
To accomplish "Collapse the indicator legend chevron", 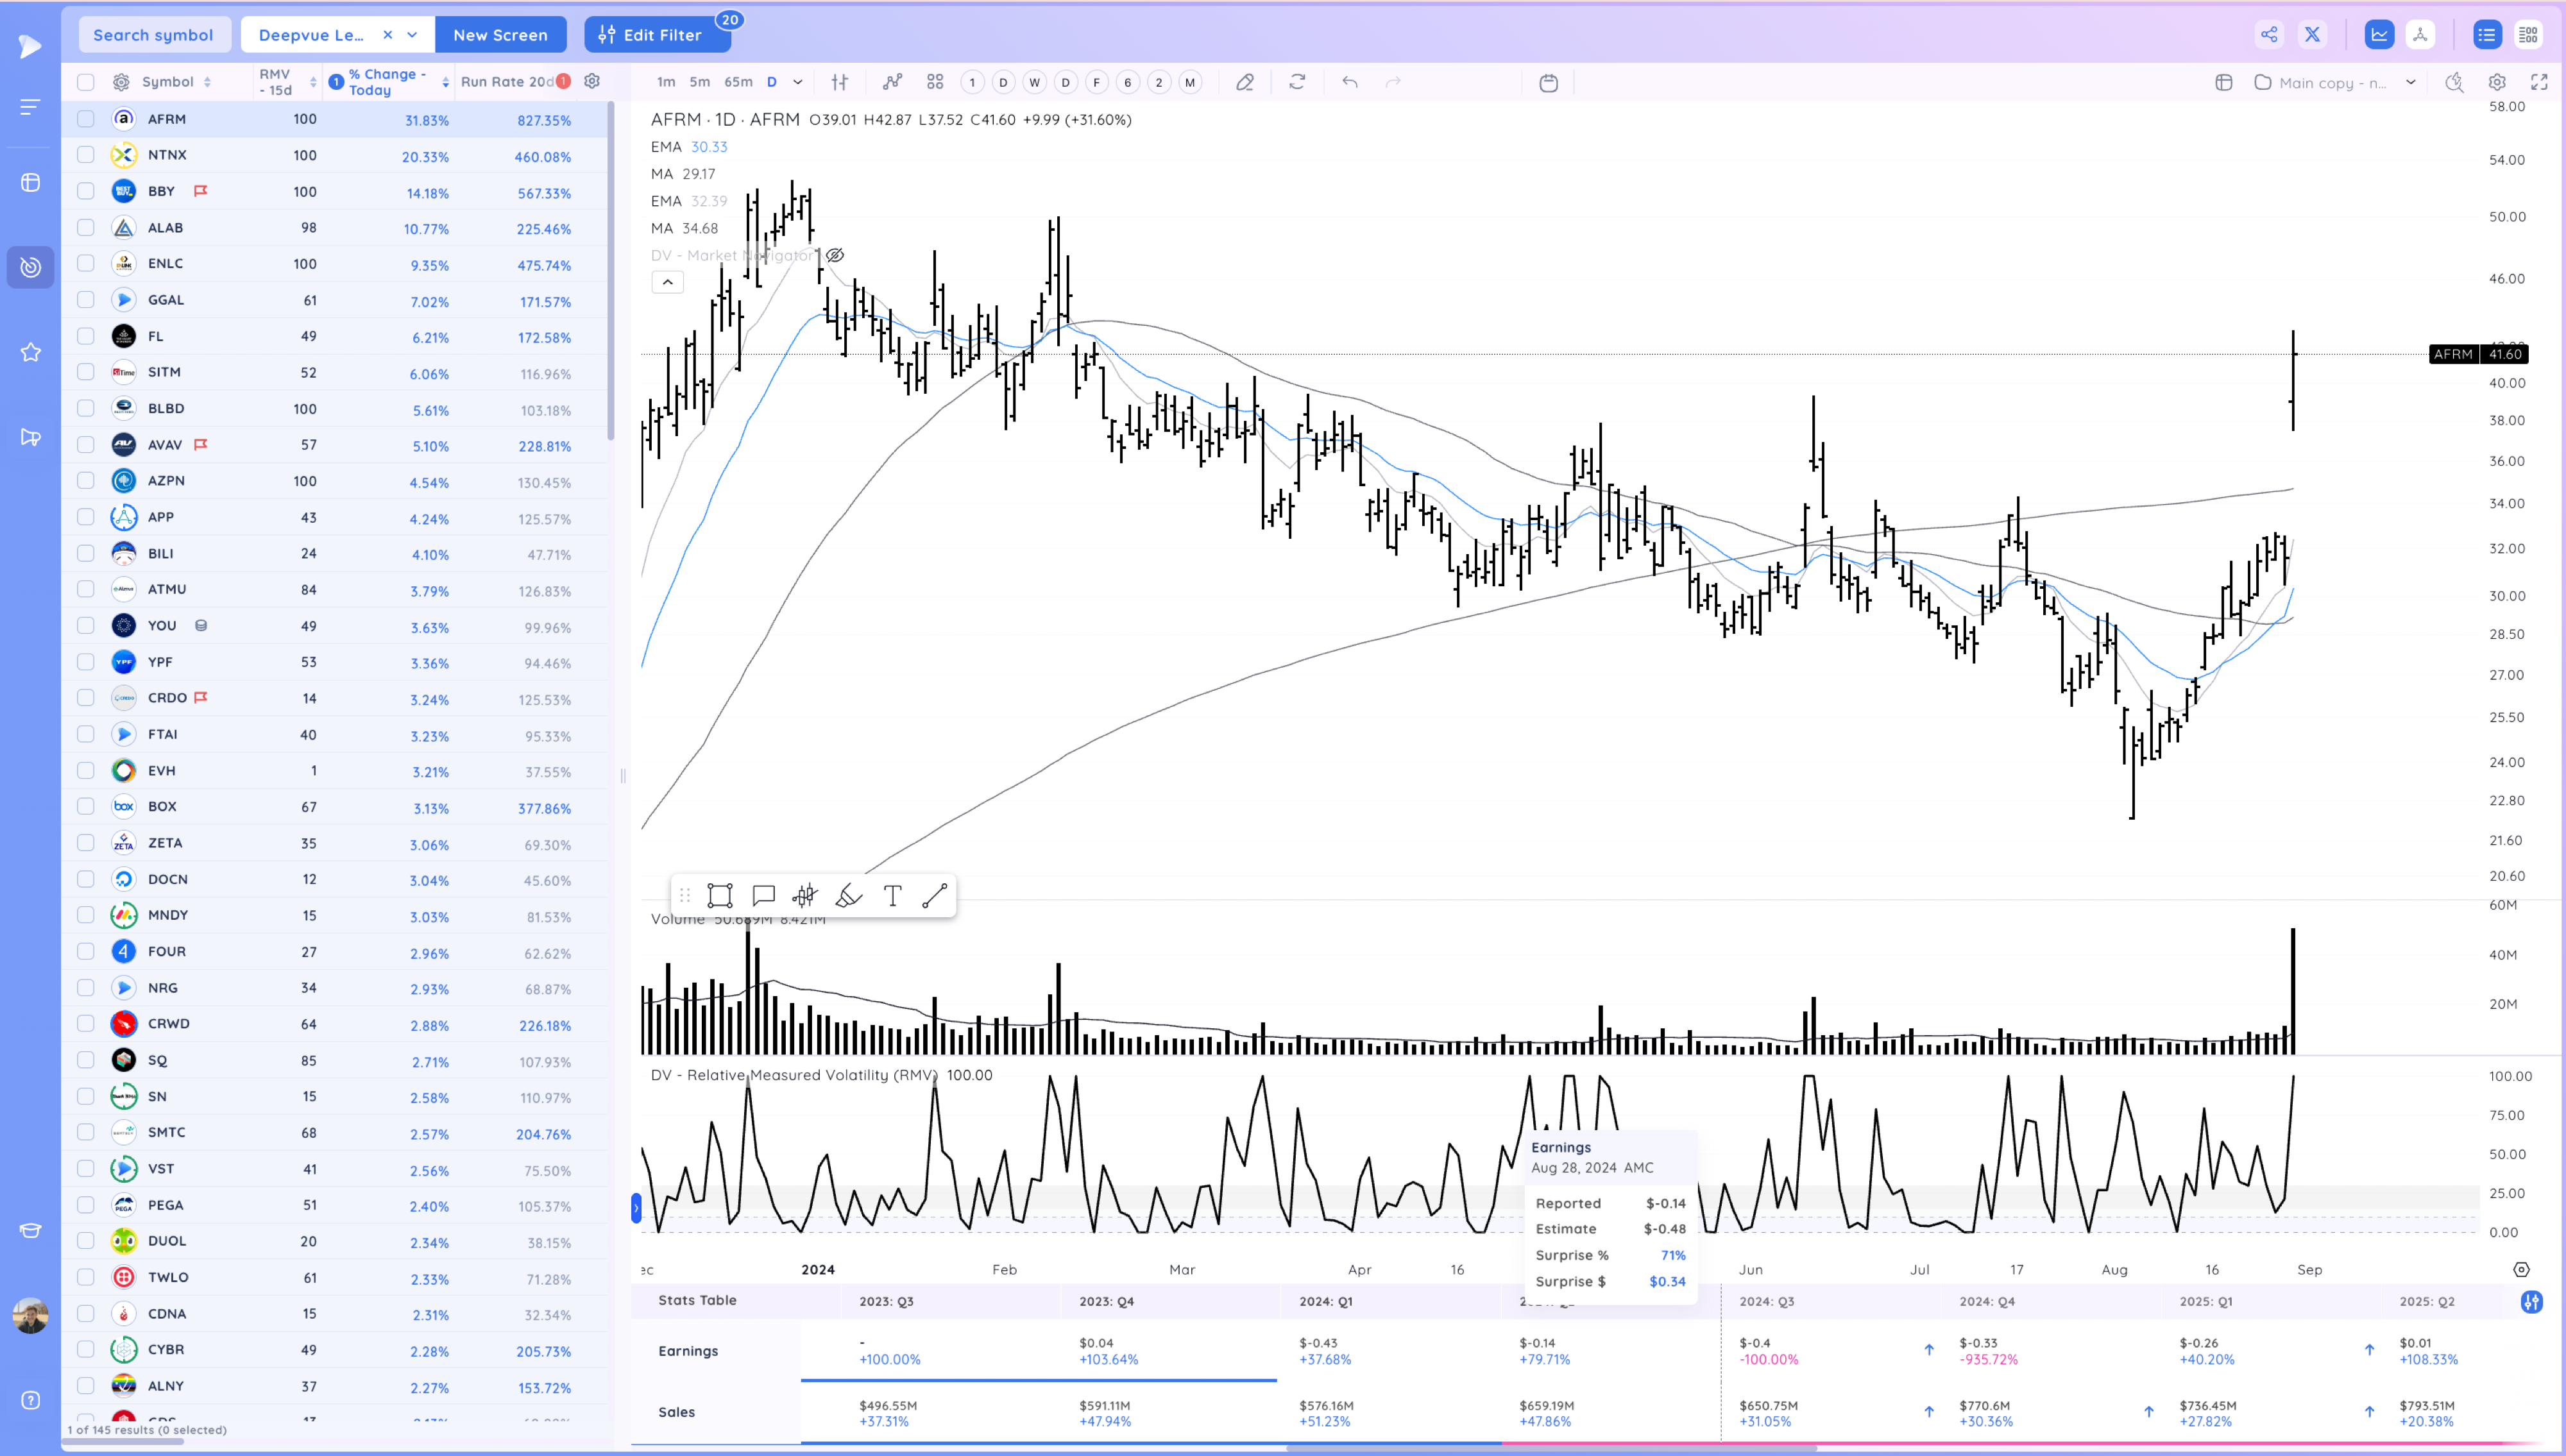I will [x=667, y=282].
